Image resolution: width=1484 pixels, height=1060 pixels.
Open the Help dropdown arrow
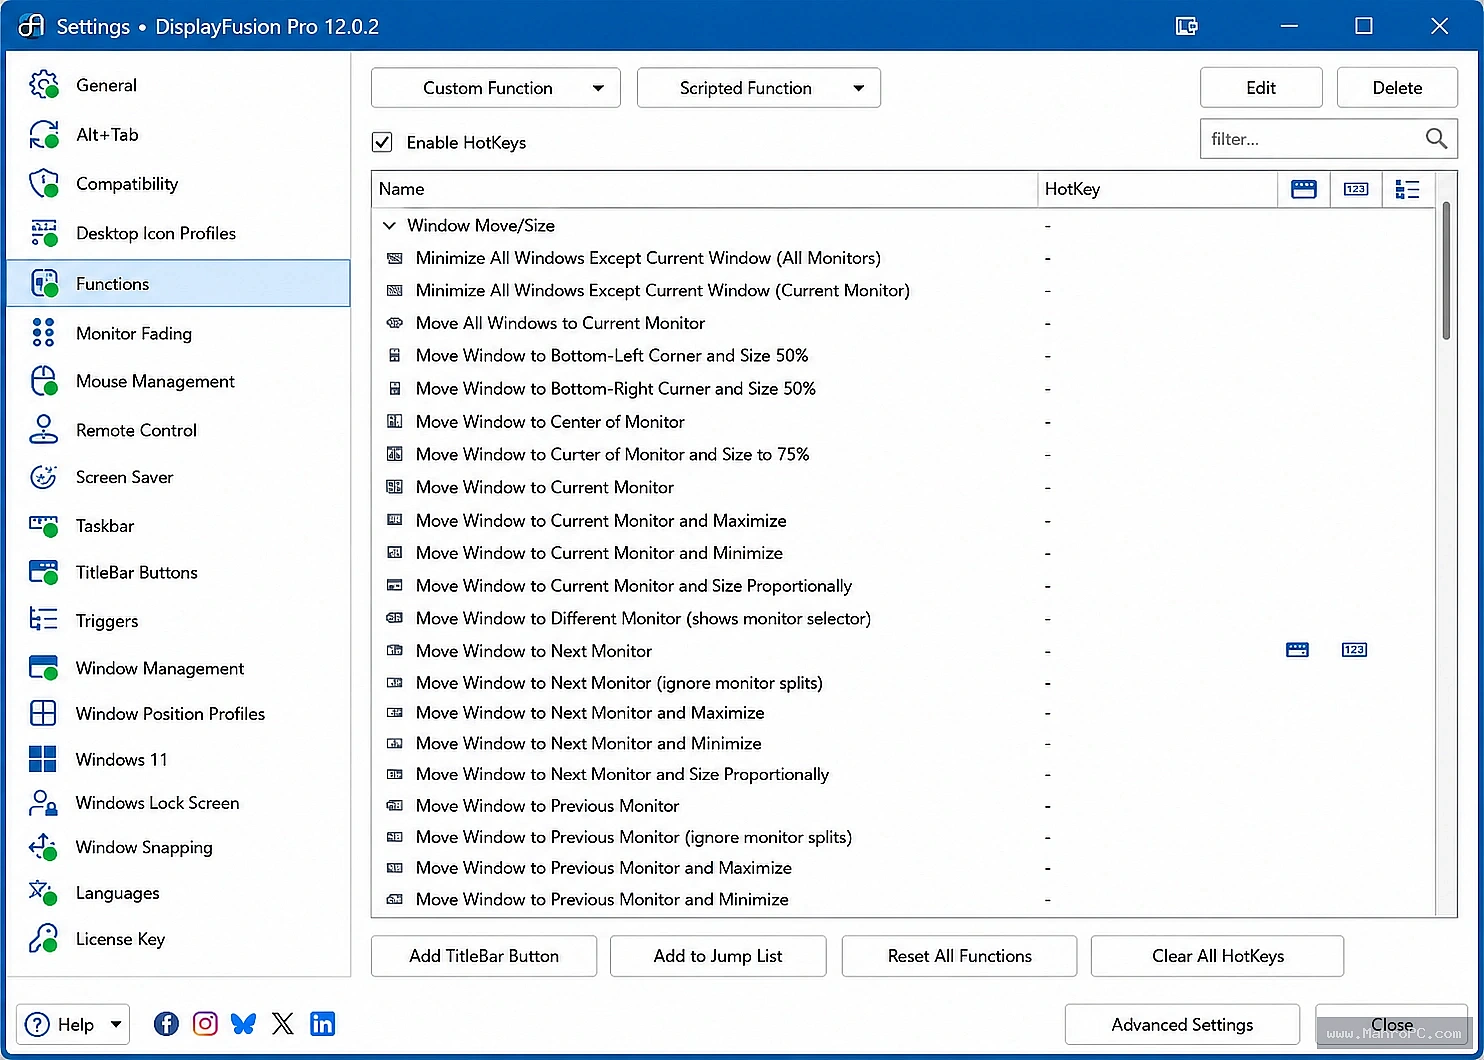pyautogui.click(x=116, y=1024)
